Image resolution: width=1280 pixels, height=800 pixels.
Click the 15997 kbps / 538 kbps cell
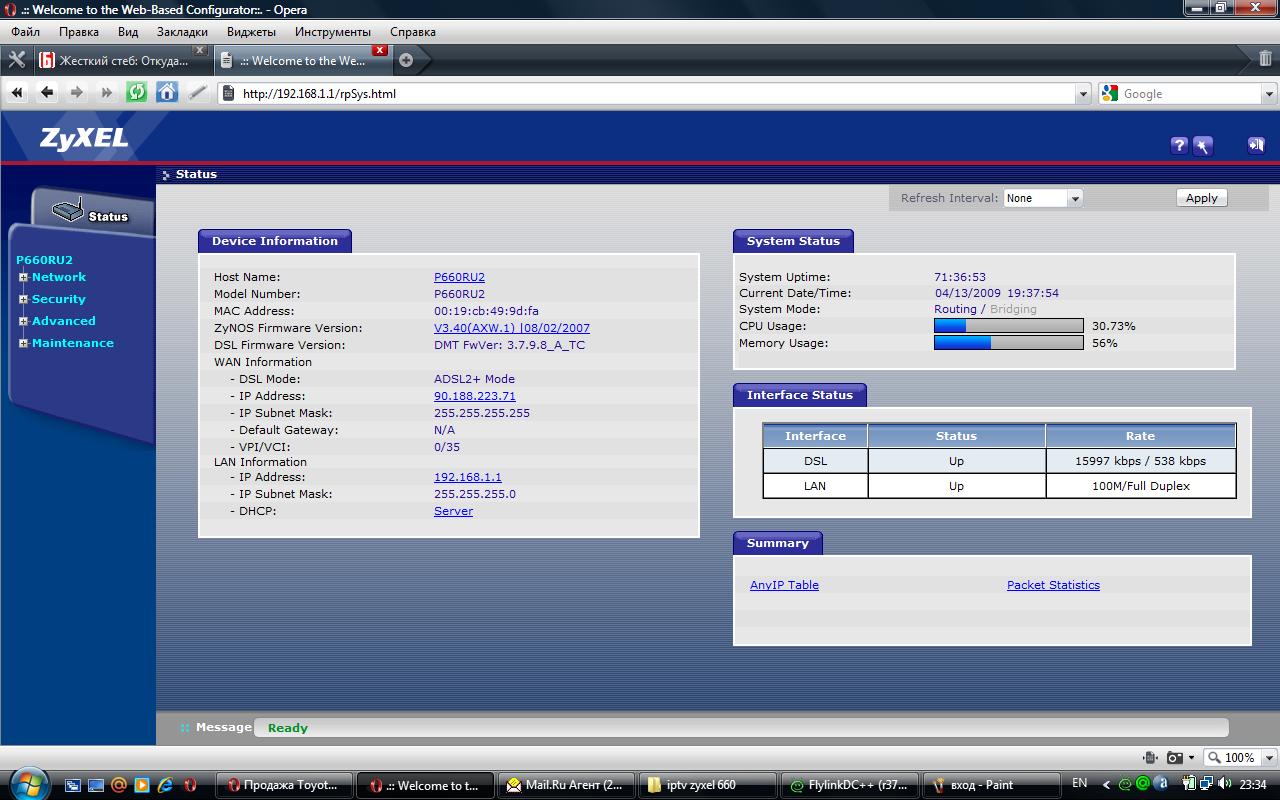1141,461
